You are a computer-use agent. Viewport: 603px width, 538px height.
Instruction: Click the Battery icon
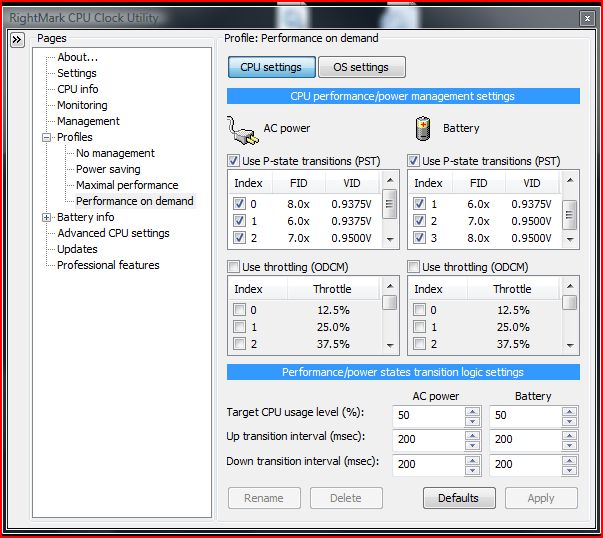(423, 128)
